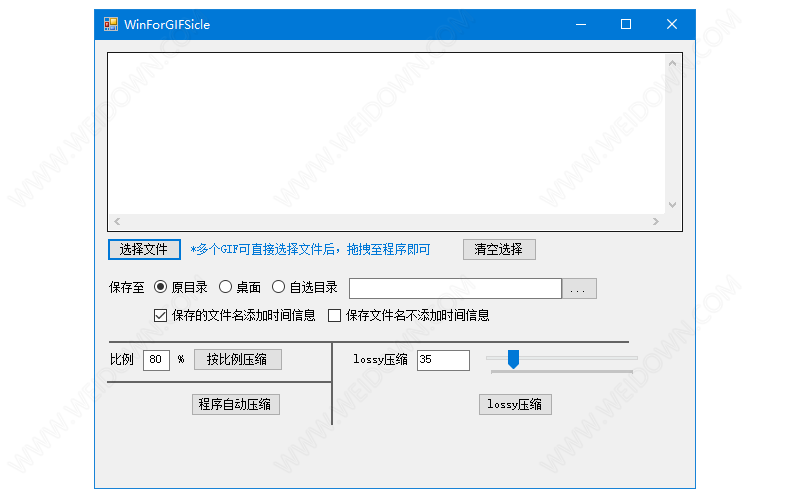Image resolution: width=790 pixels, height=500 pixels.
Task: Uncheck 保存的文件名添加时间信息 checkbox
Action: [x=160, y=315]
